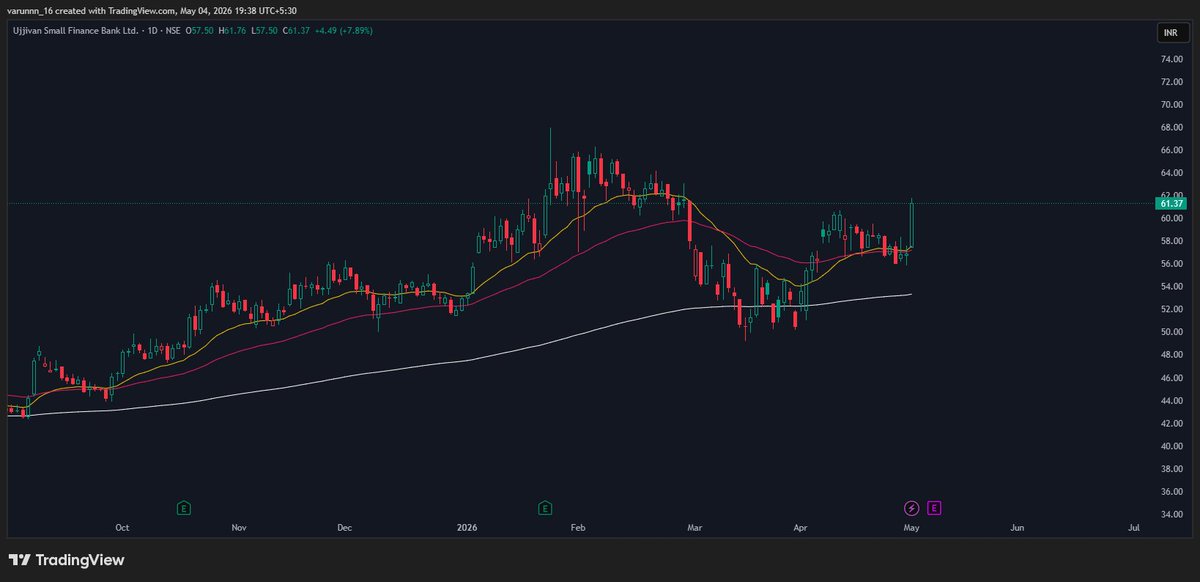
Task: Click the 54.00 price axis label
Action: click(x=1171, y=287)
